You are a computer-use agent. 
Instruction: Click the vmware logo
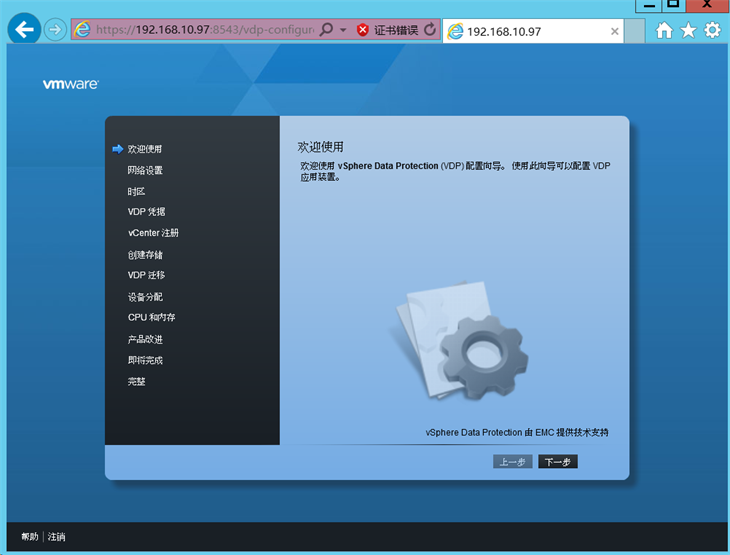(x=71, y=84)
